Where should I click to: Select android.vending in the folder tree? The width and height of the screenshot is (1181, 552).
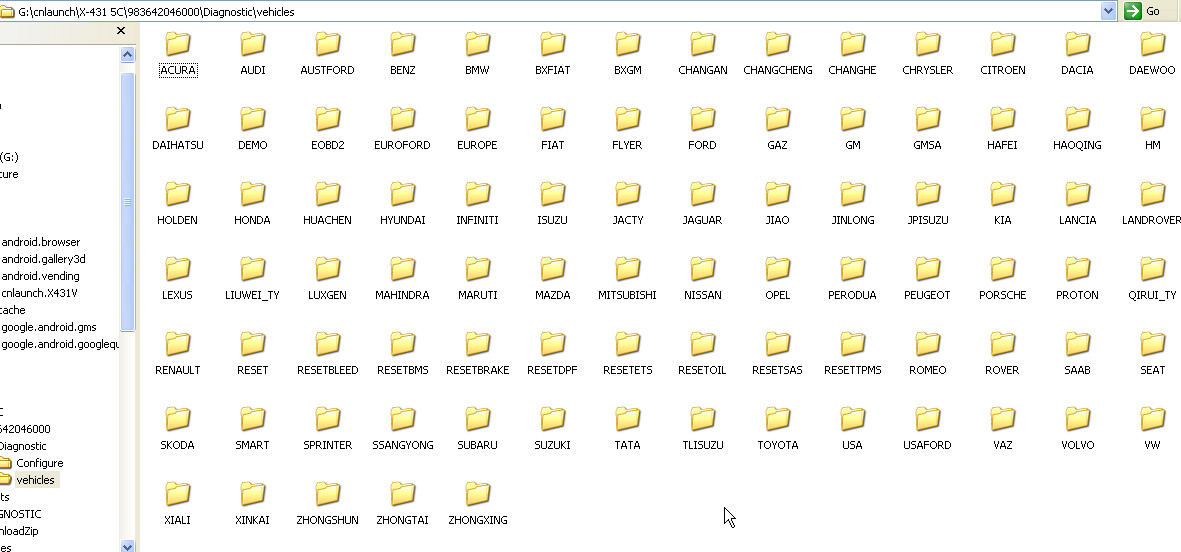[x=40, y=276]
